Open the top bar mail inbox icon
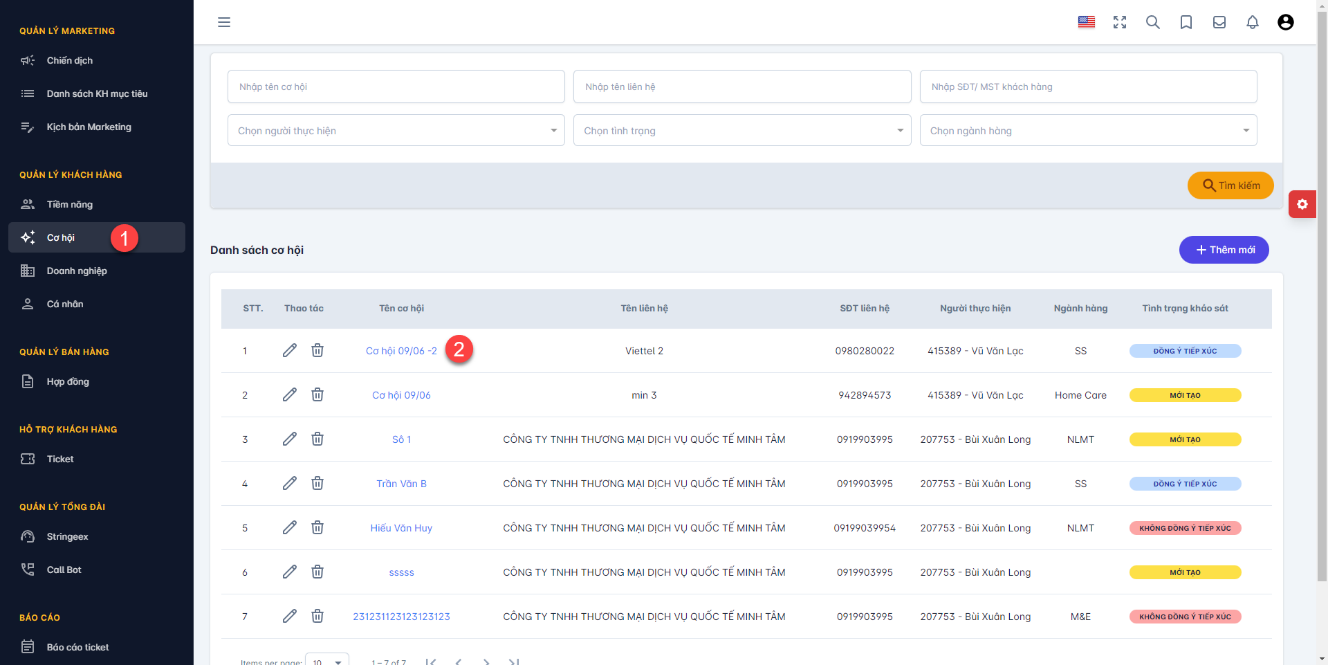 [1219, 22]
